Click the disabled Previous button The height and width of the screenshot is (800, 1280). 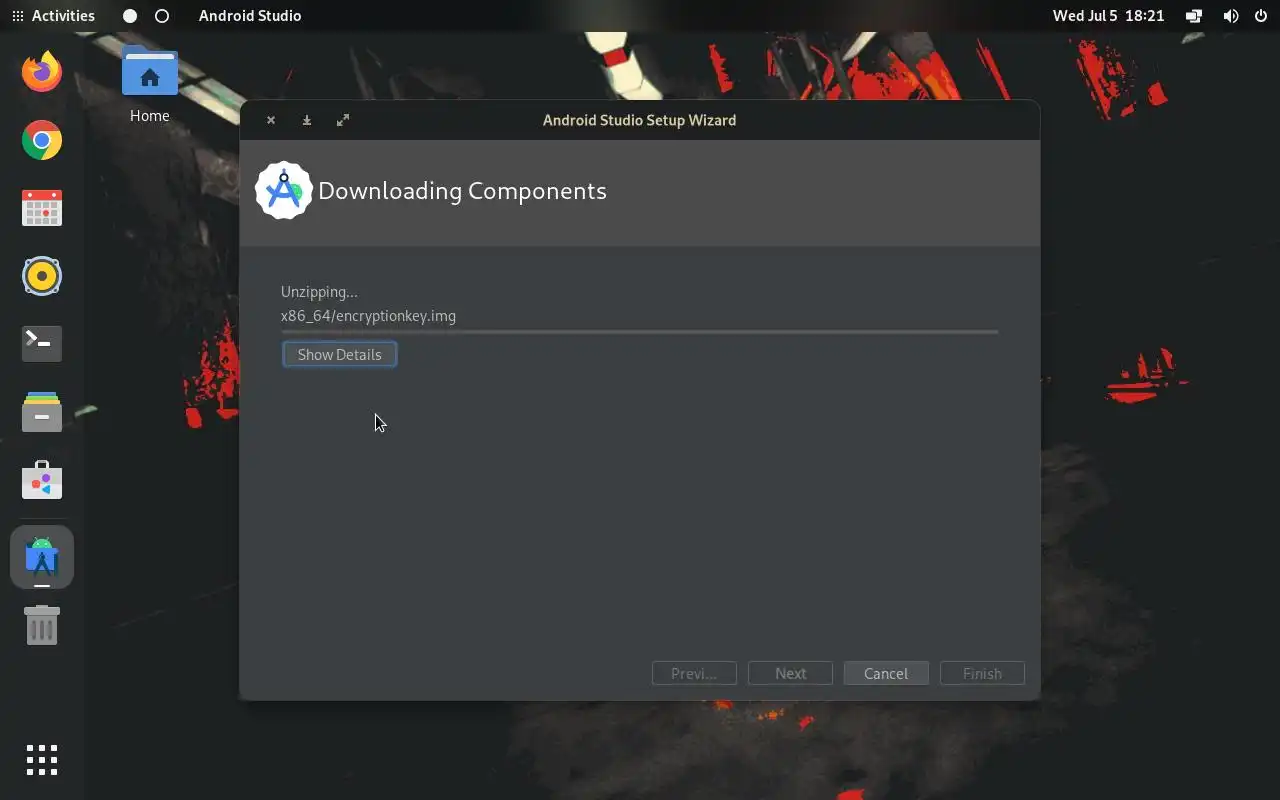pos(694,673)
